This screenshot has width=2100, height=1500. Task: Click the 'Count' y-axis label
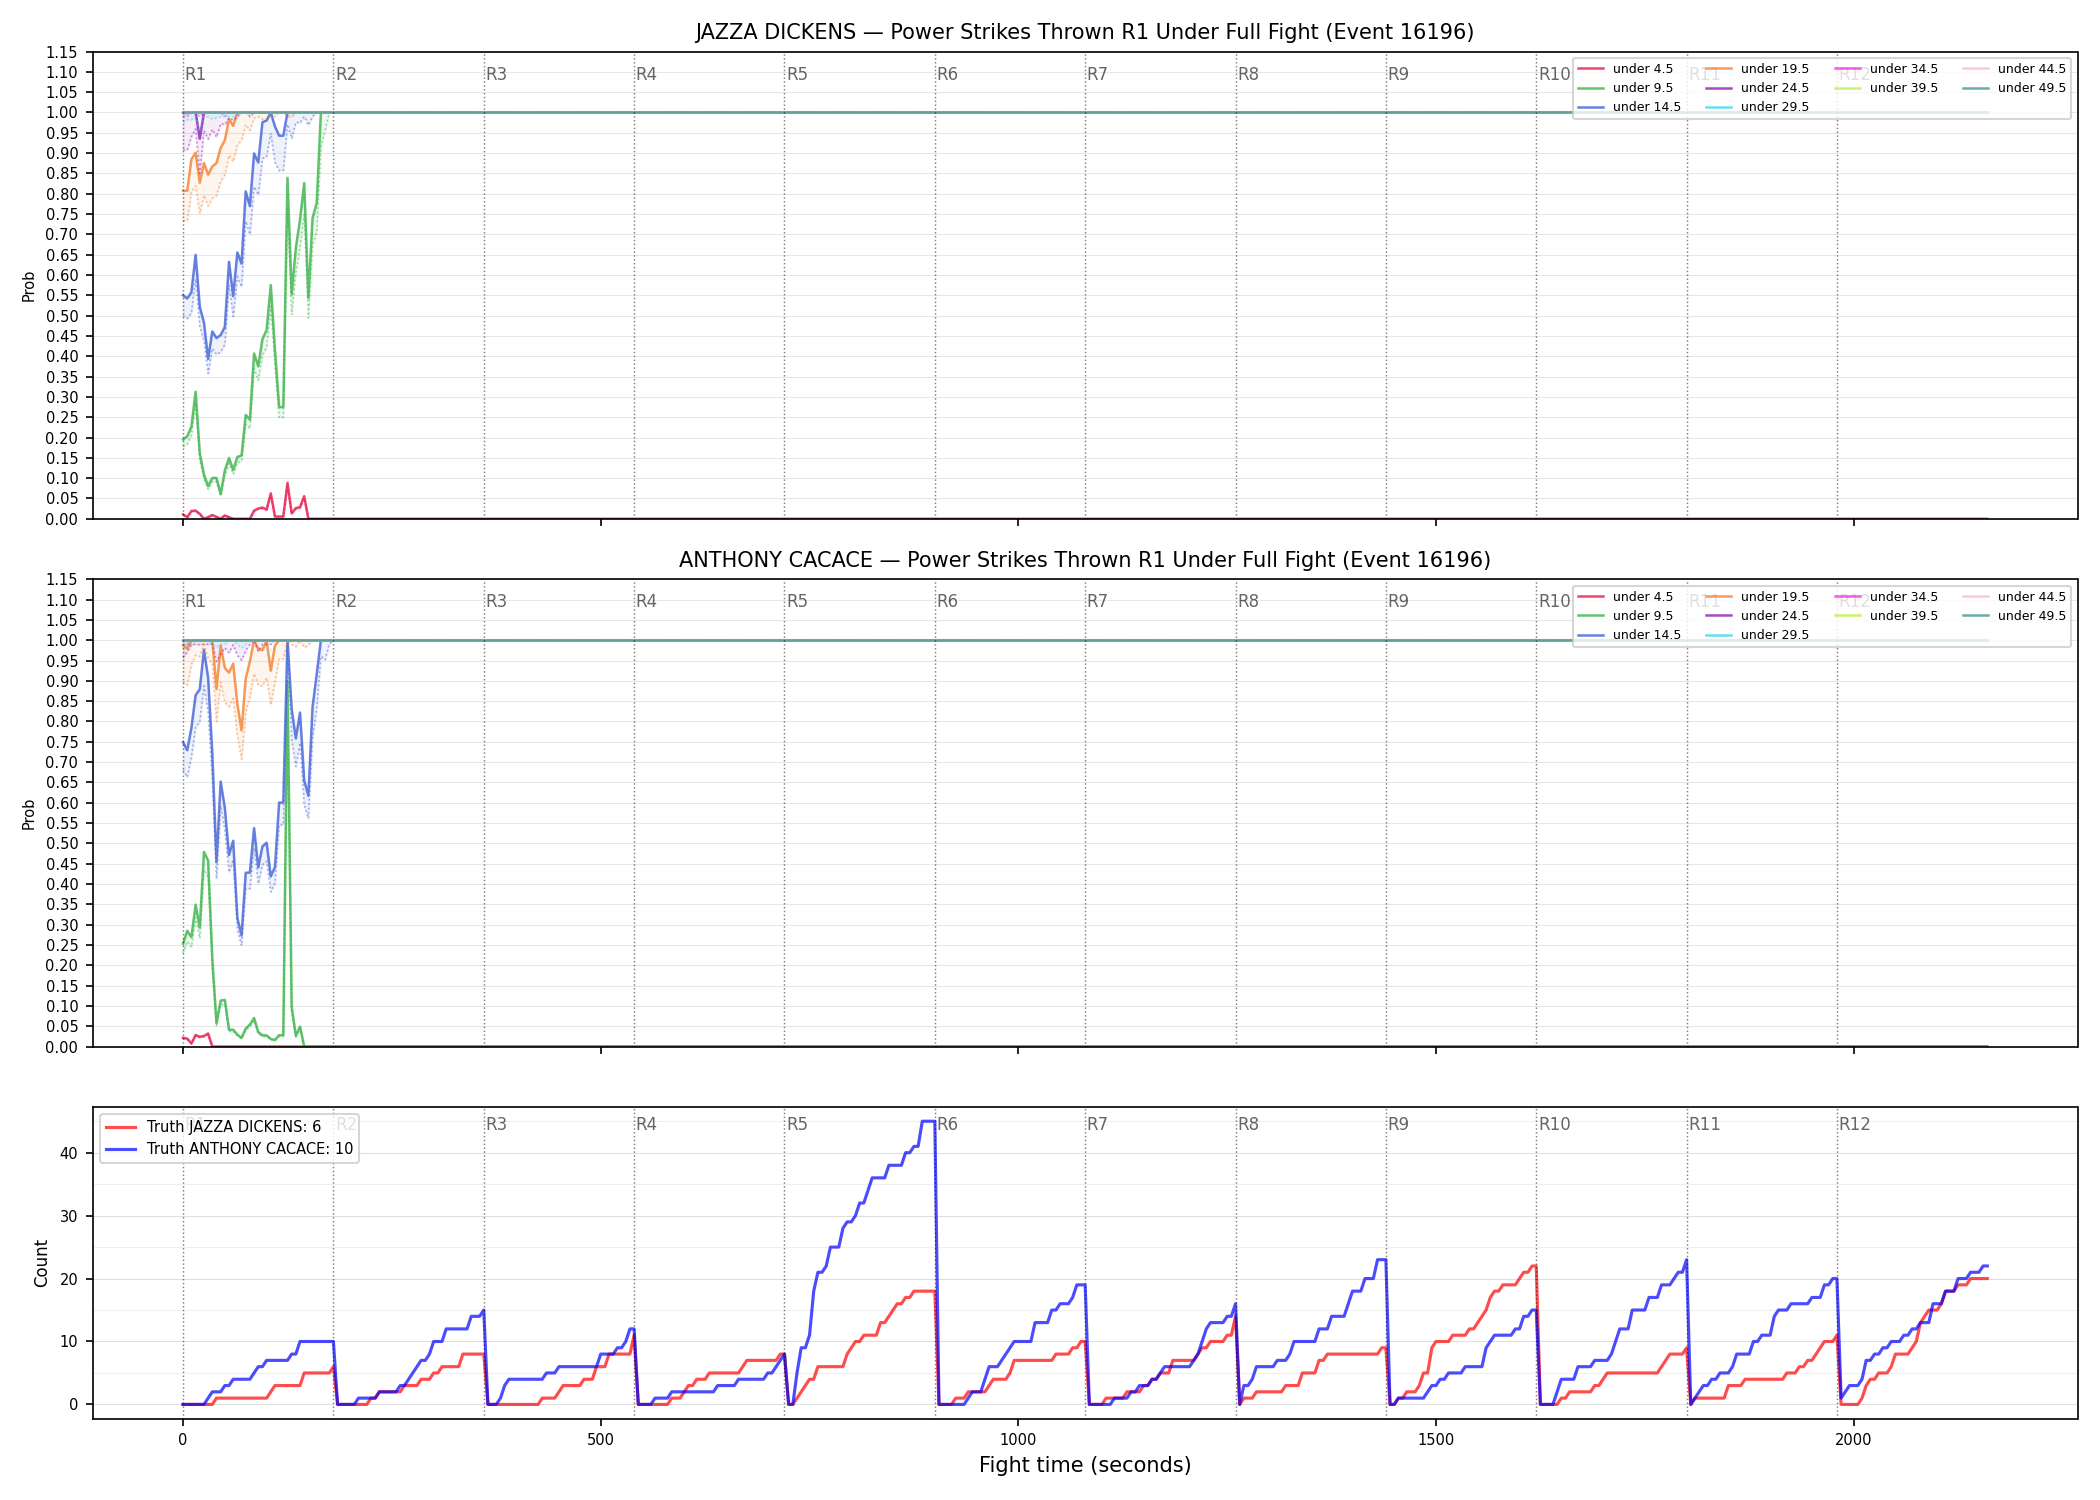coord(41,1263)
